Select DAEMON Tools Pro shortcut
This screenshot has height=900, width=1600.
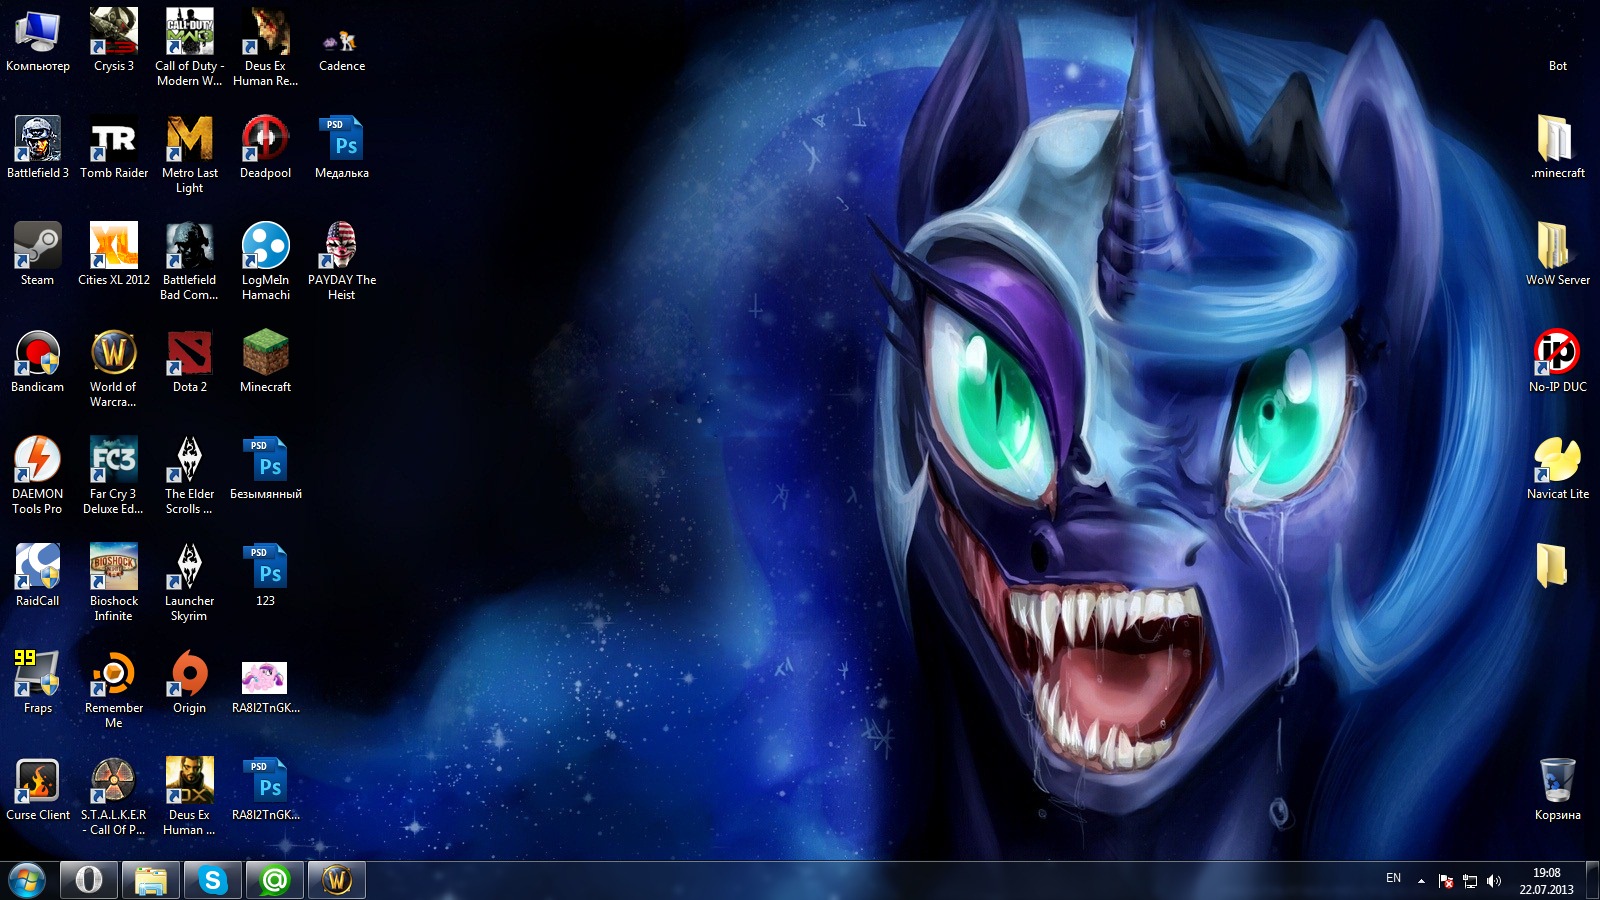point(38,476)
